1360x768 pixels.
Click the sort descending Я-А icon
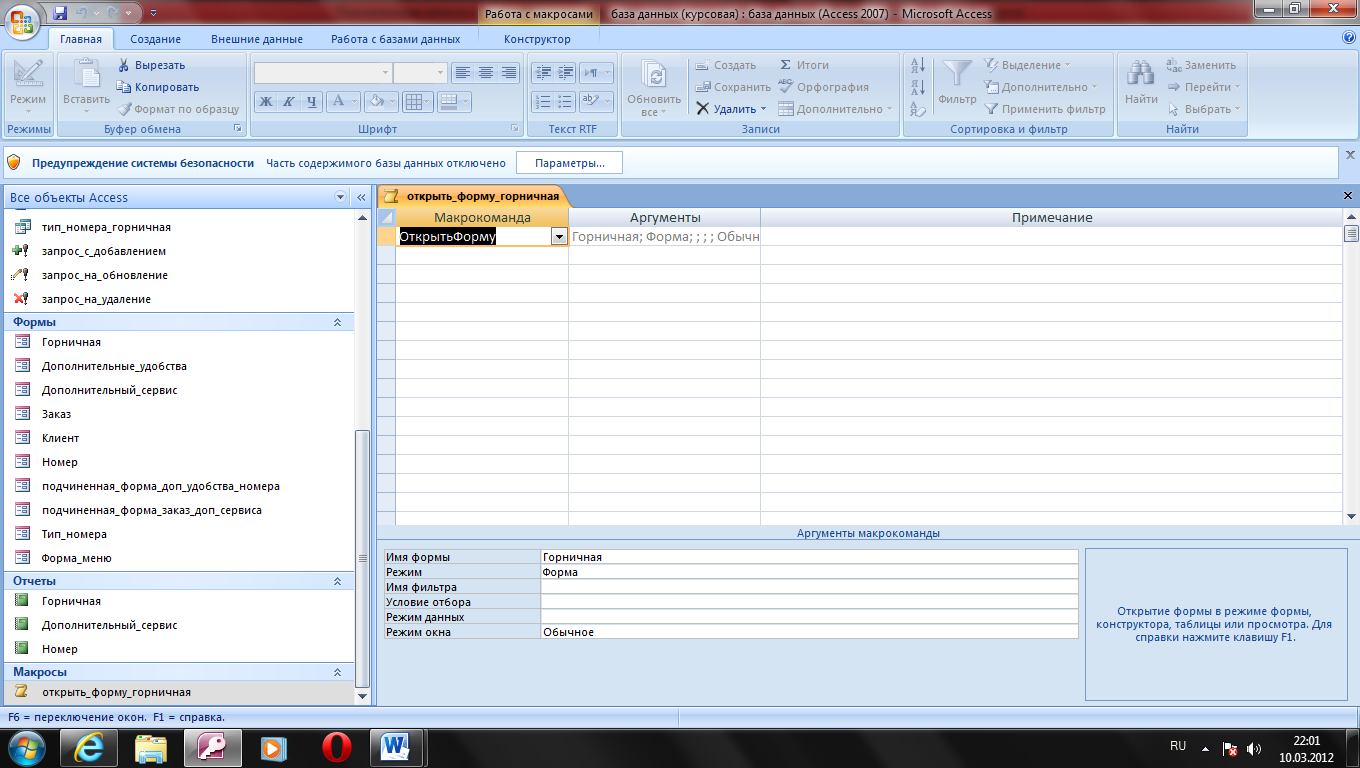[x=918, y=88]
